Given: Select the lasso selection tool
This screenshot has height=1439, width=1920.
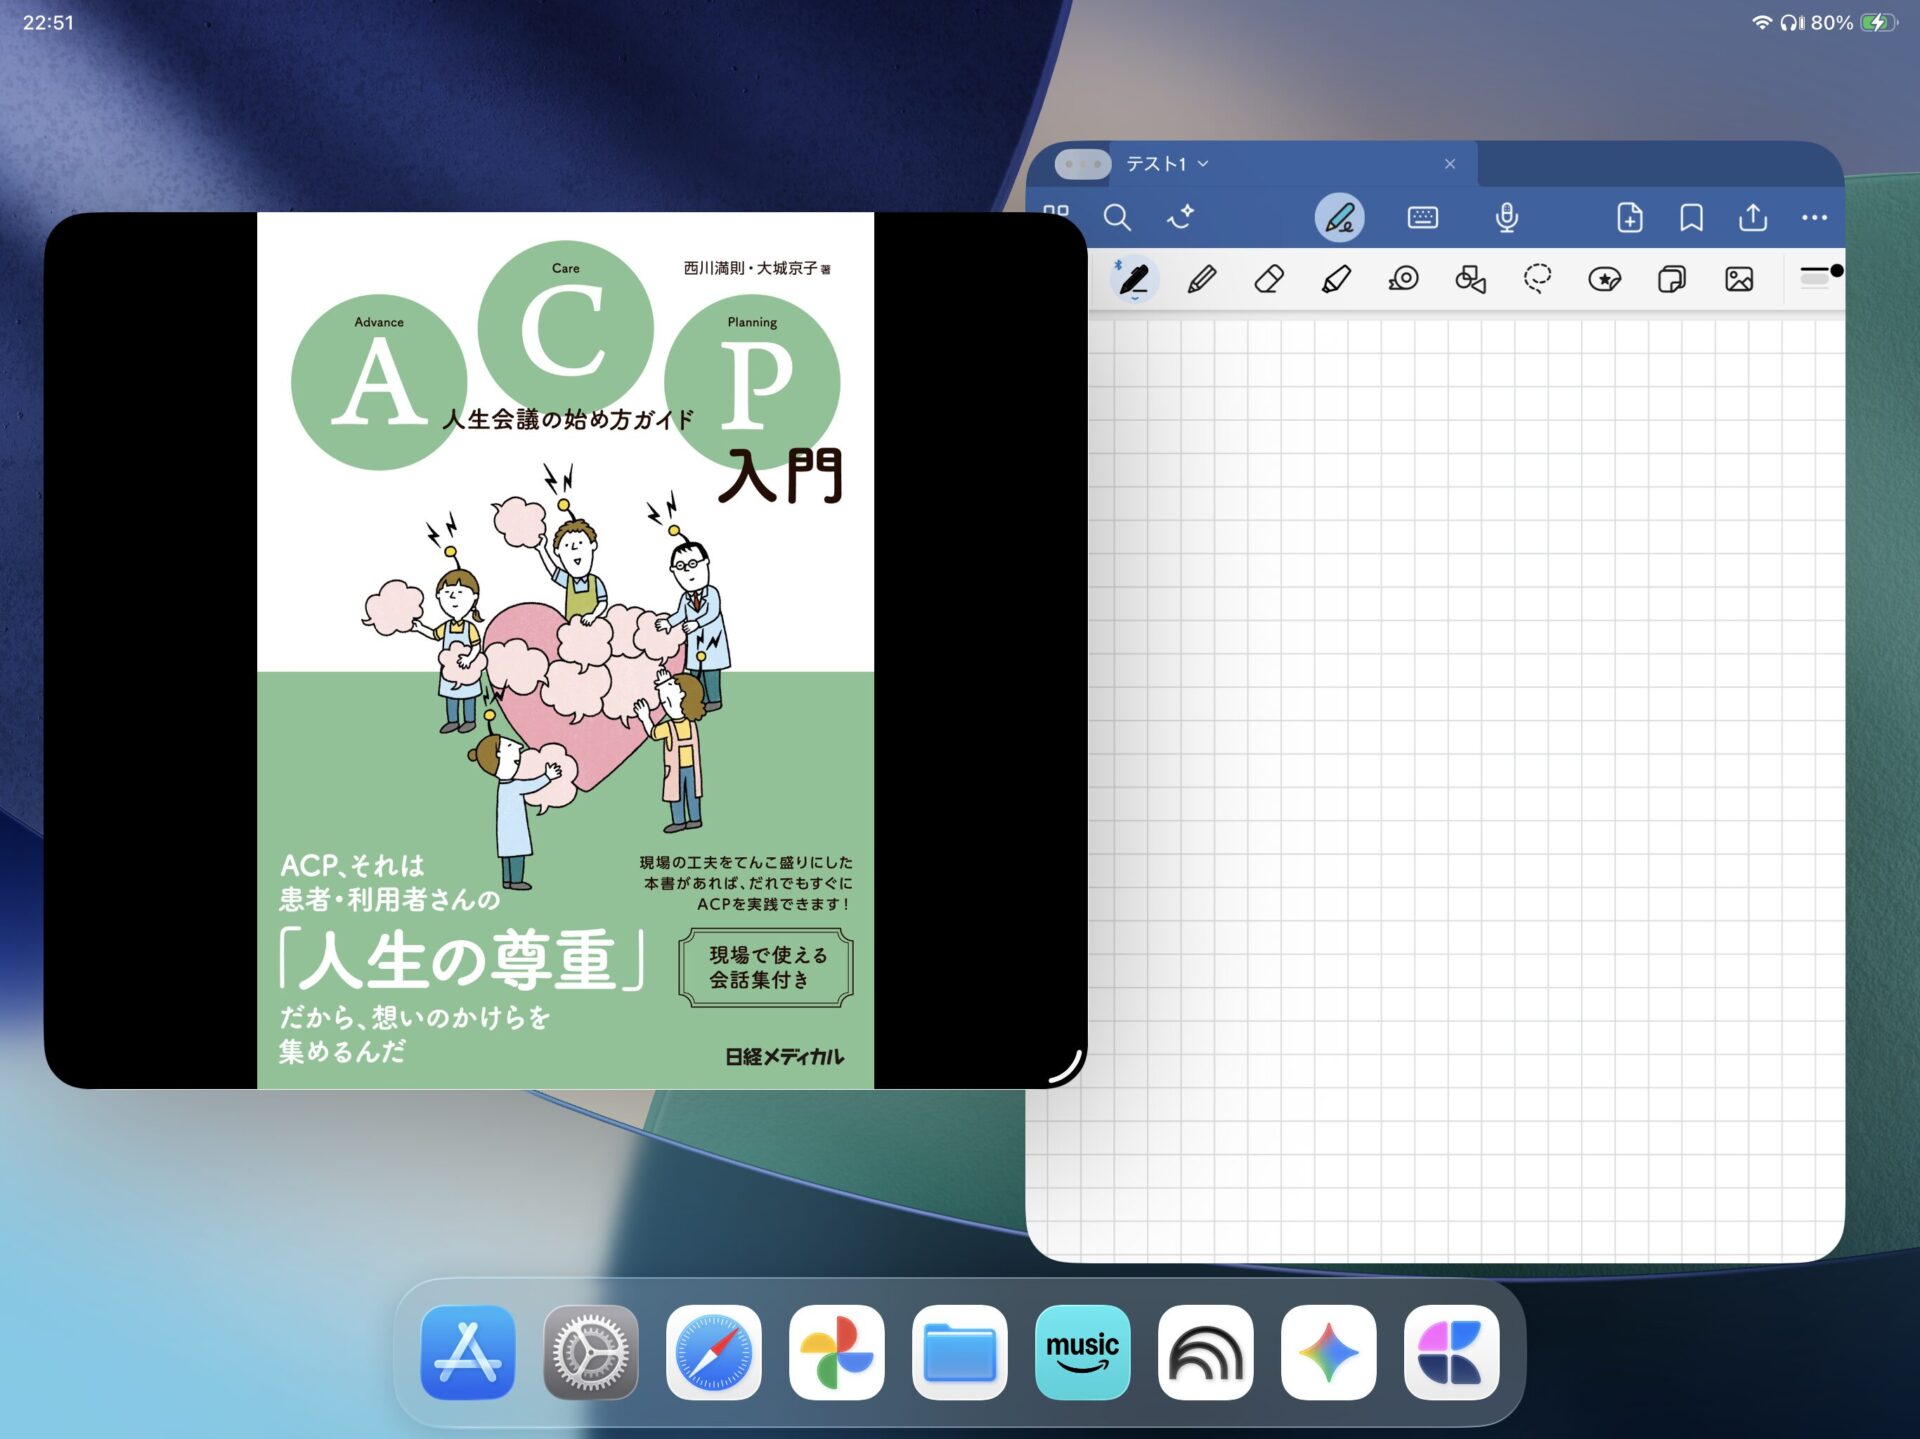Looking at the screenshot, I should coord(1537,279).
